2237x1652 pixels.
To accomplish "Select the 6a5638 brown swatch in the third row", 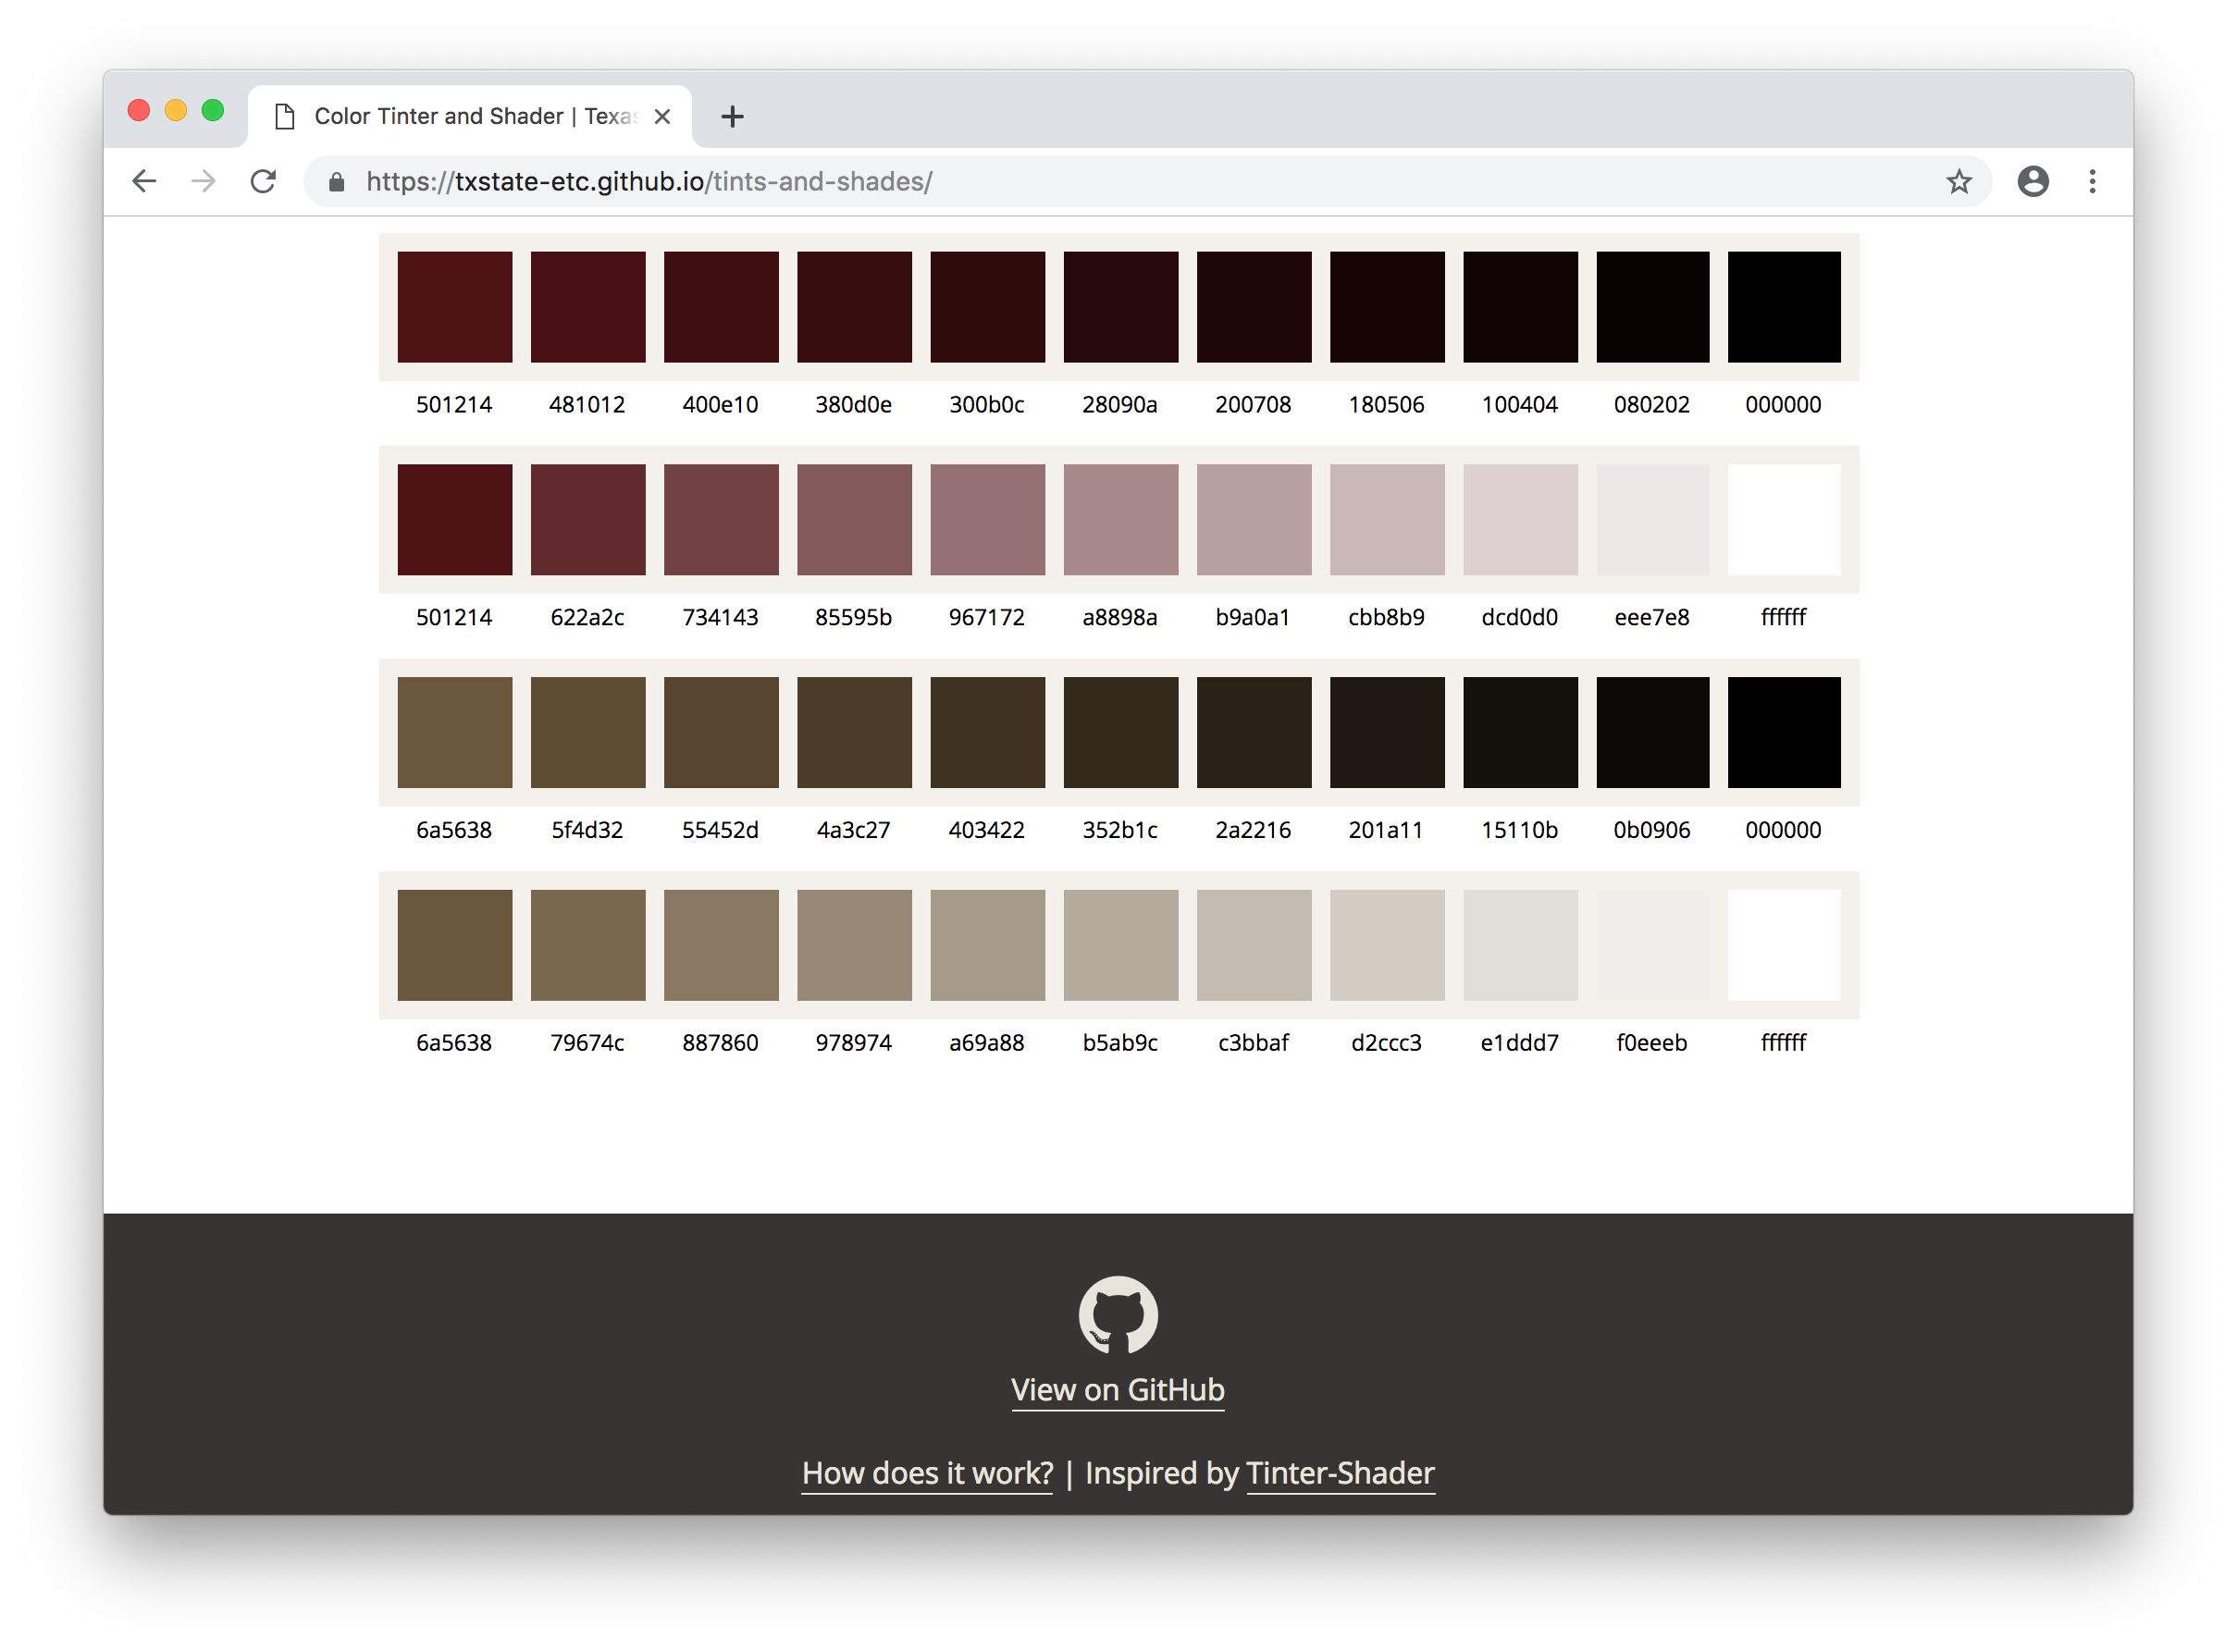I will point(455,732).
